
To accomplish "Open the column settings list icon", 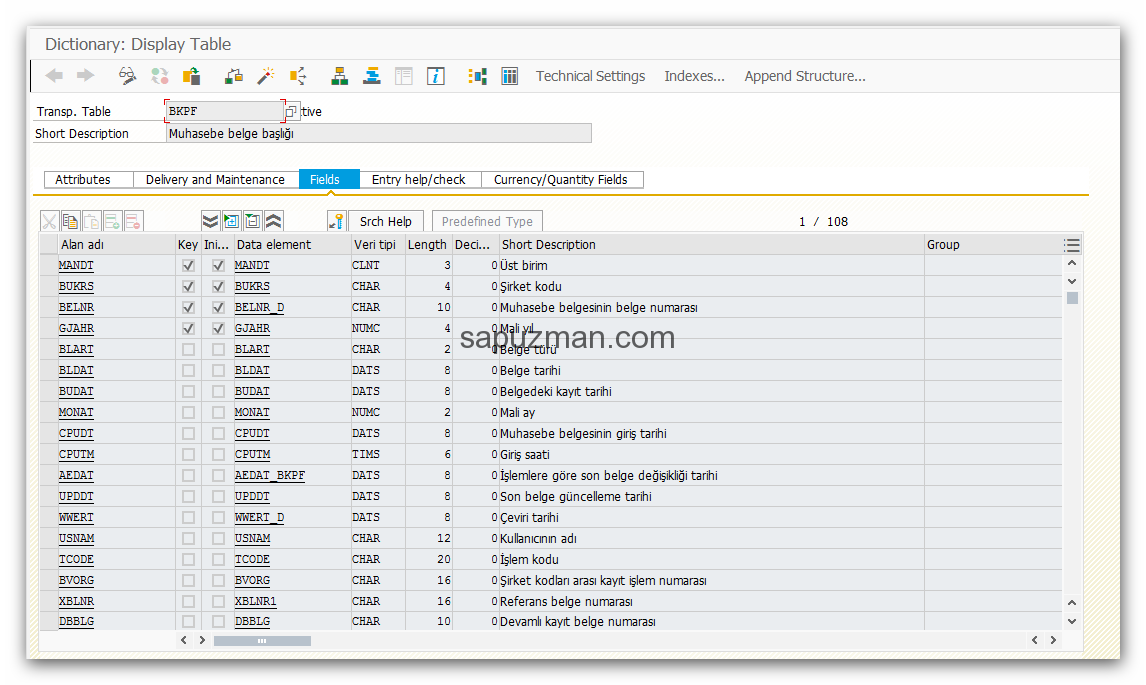I will [x=1072, y=245].
